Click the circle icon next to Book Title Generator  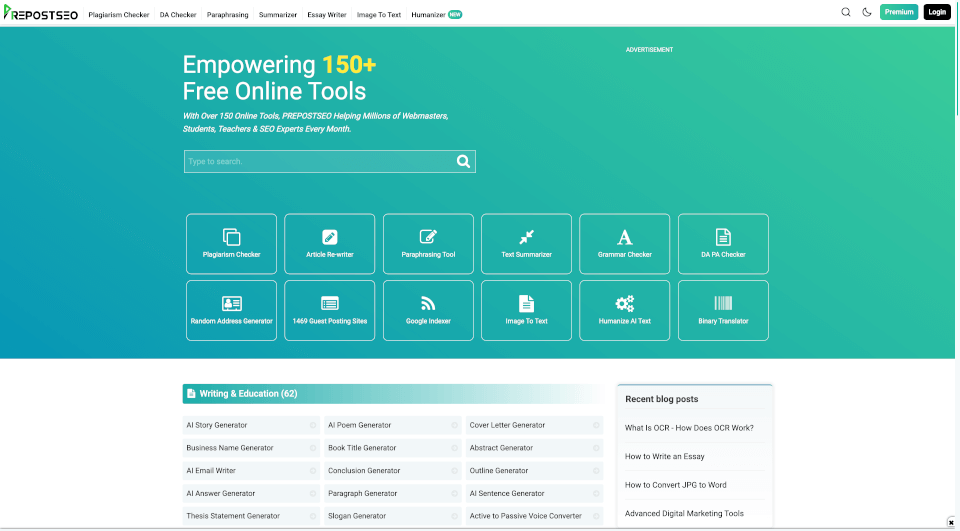454,448
